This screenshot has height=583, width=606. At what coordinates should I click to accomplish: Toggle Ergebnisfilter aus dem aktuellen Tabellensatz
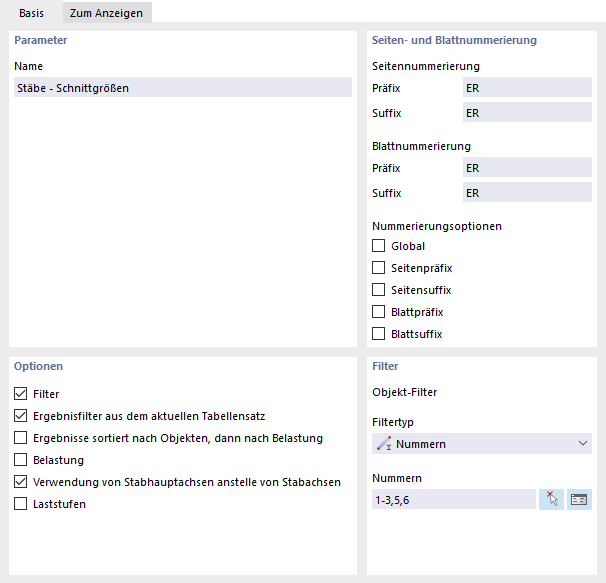pos(21,416)
